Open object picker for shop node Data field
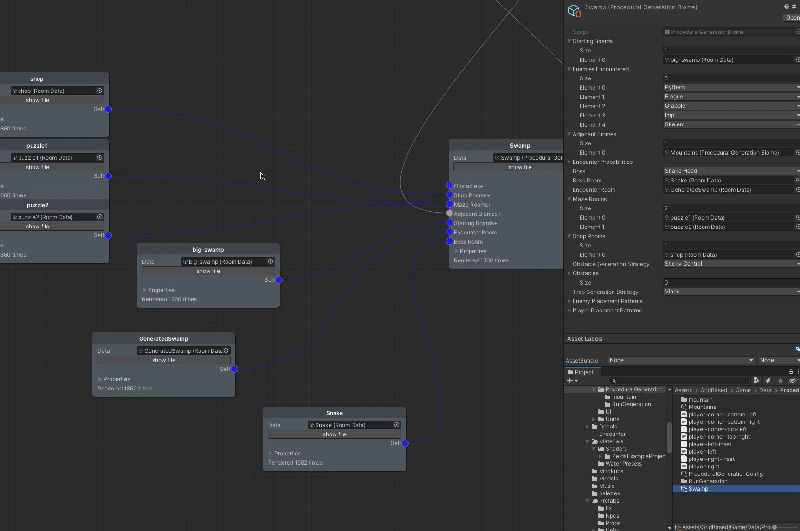 point(98,90)
